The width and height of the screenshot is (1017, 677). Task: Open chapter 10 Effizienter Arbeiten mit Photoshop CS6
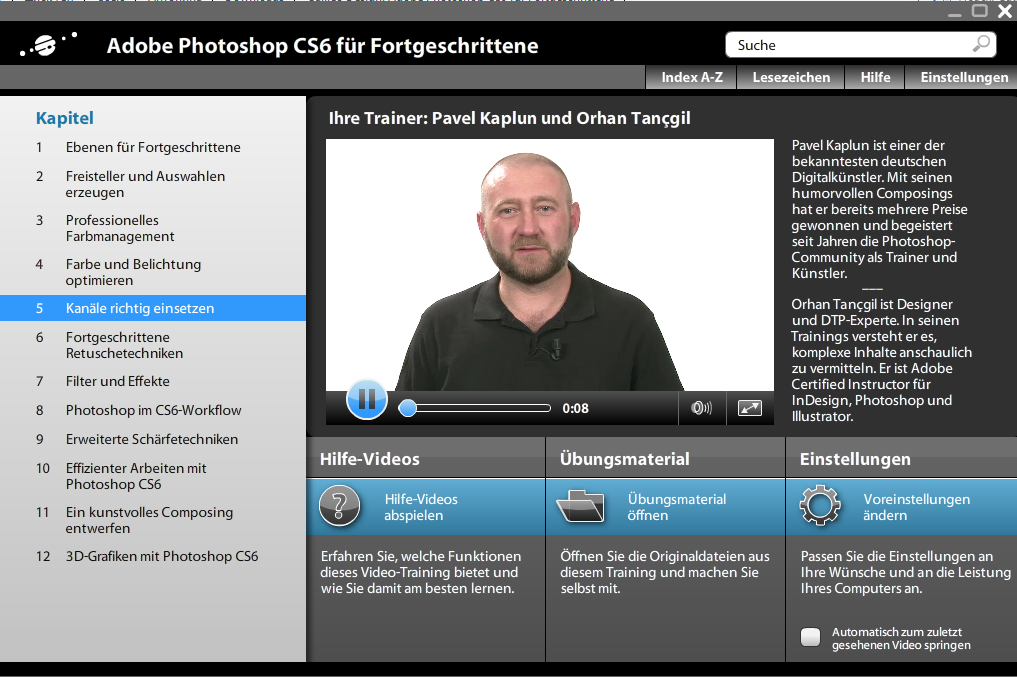pyautogui.click(x=153, y=476)
